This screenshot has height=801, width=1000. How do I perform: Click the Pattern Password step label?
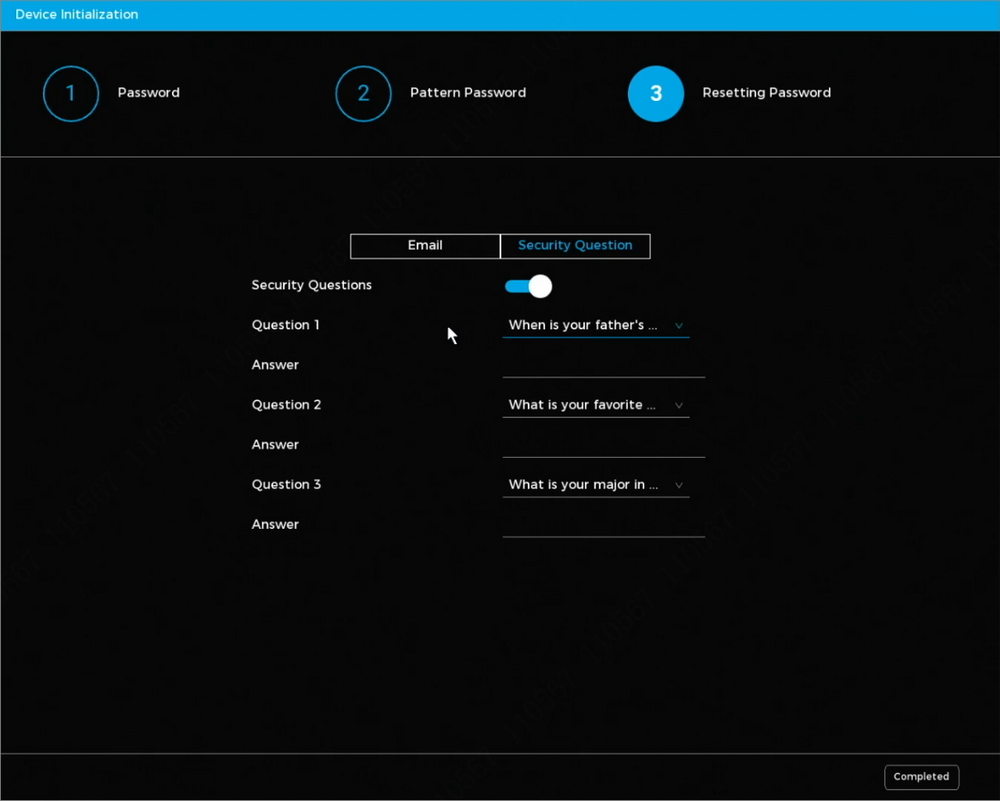tap(468, 93)
